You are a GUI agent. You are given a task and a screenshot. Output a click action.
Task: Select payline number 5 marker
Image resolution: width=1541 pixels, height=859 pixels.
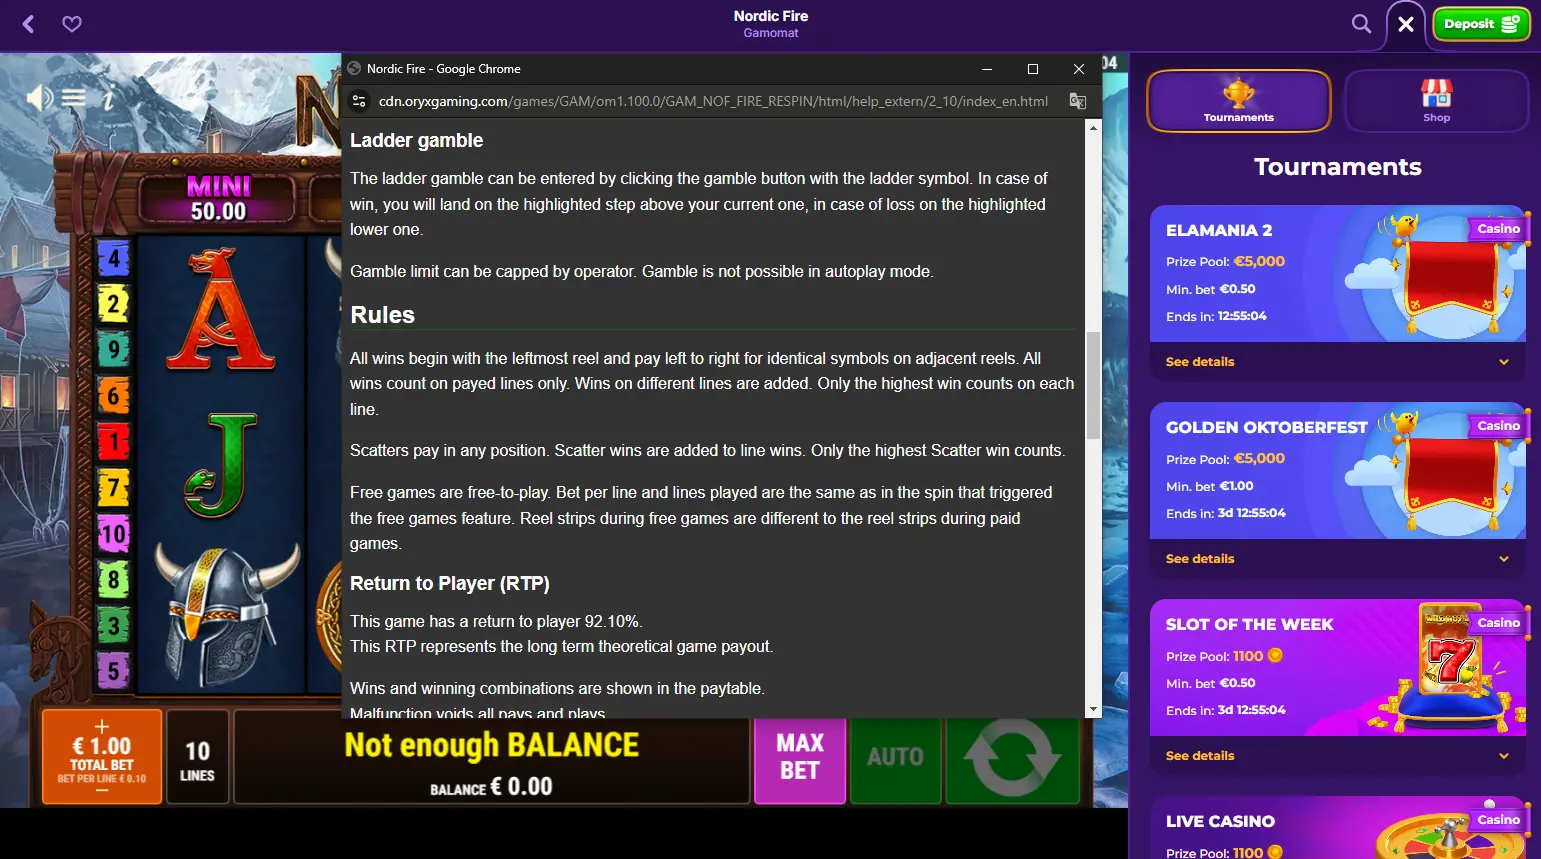click(113, 671)
